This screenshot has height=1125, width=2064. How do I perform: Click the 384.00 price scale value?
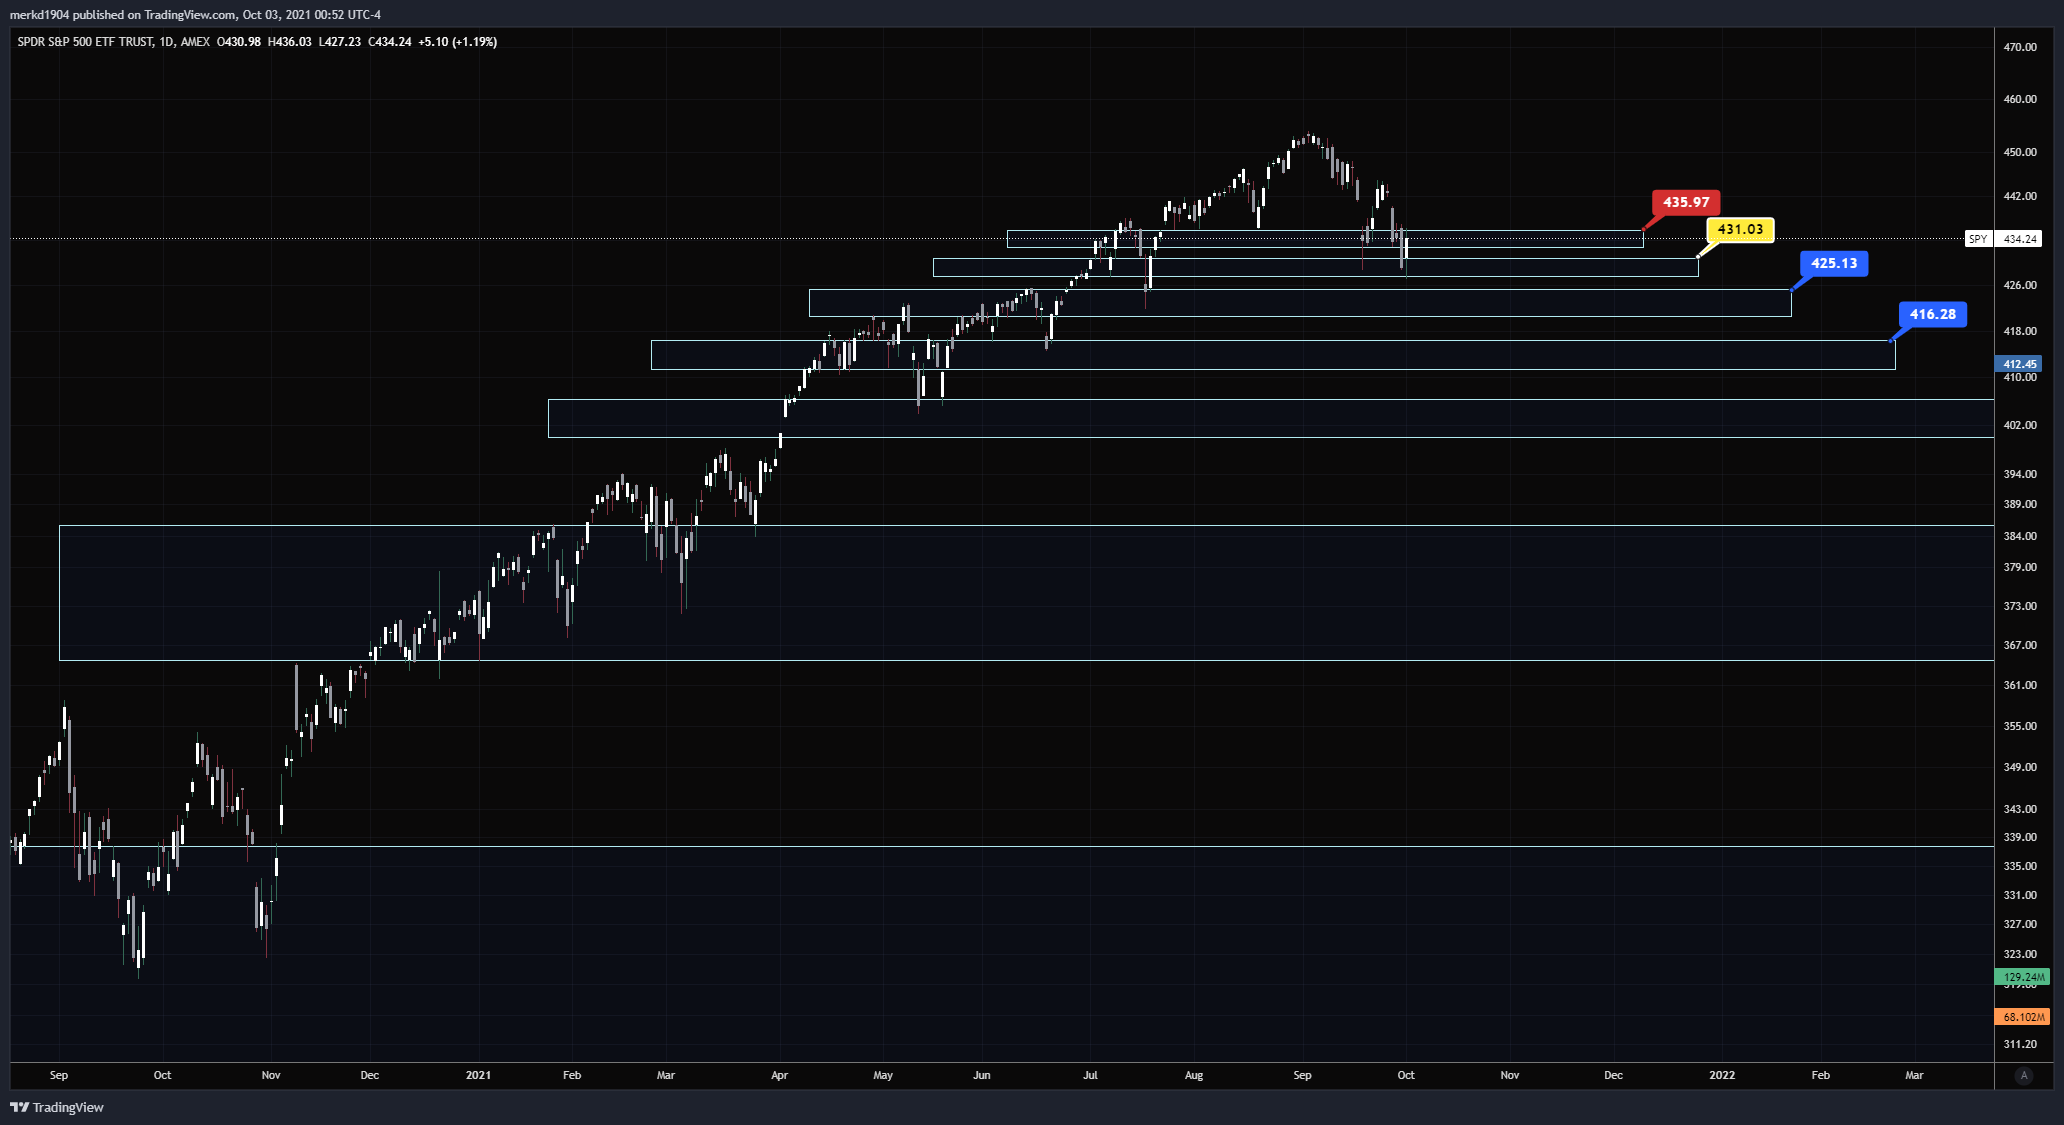[x=2020, y=536]
